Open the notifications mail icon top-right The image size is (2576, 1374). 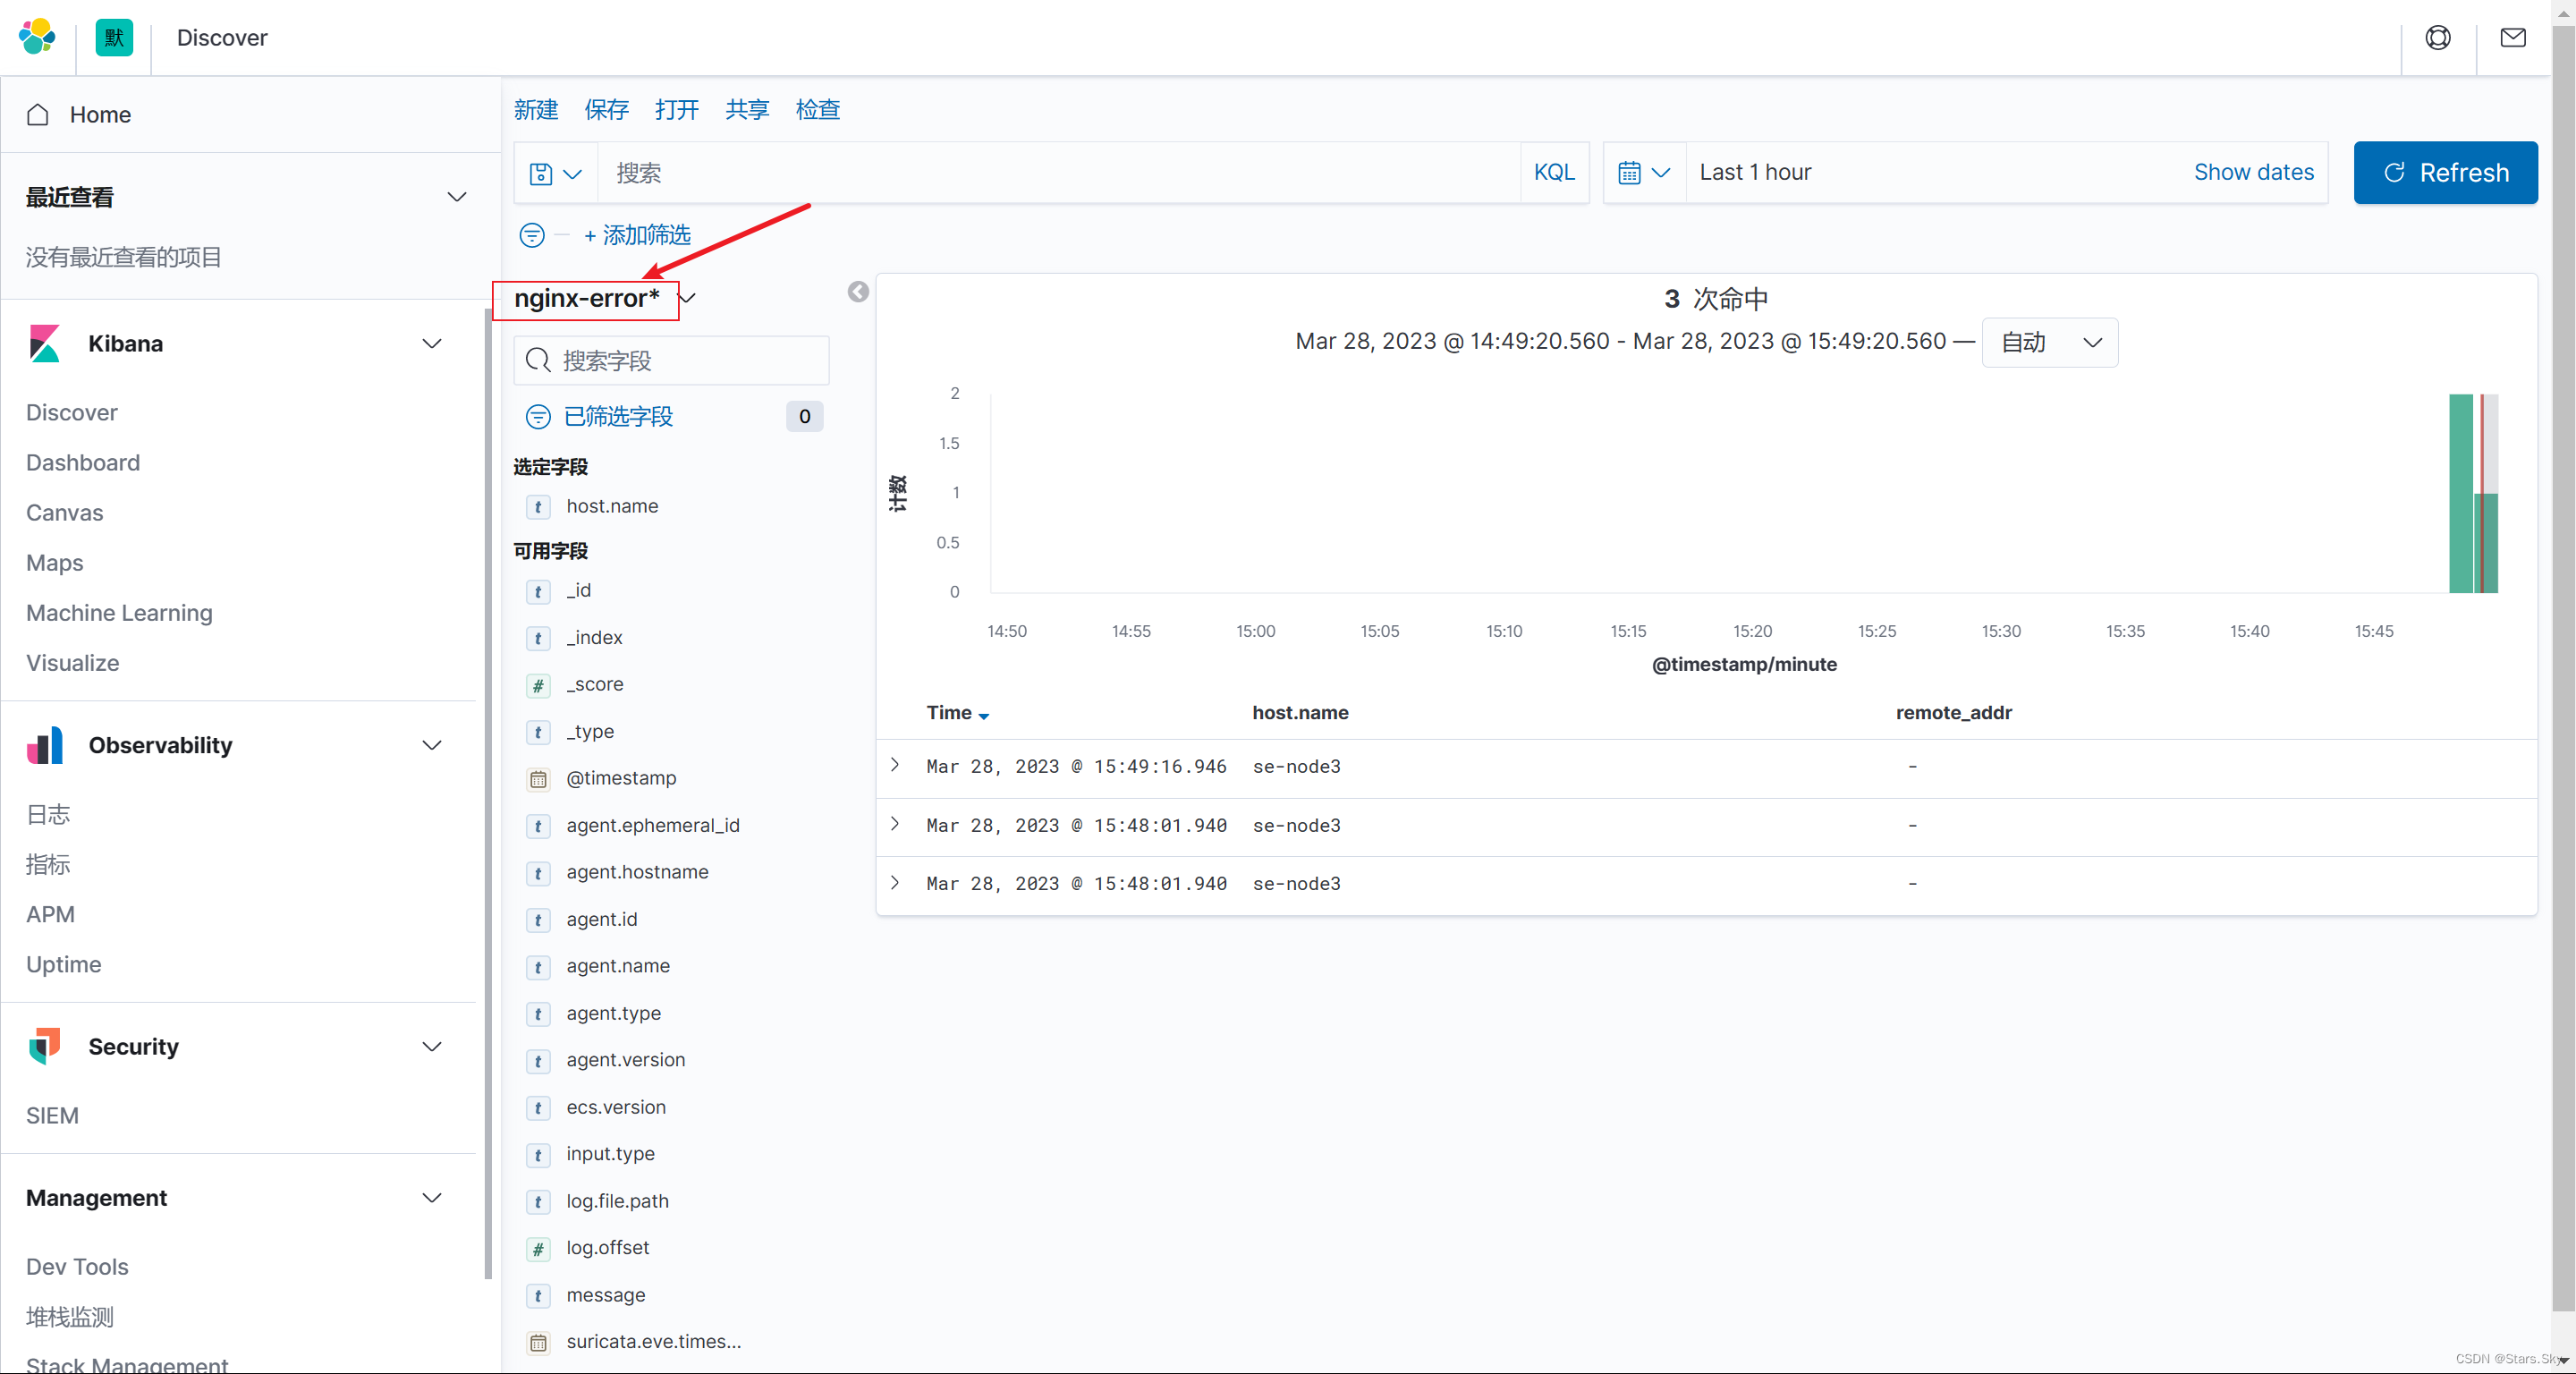[2513, 38]
